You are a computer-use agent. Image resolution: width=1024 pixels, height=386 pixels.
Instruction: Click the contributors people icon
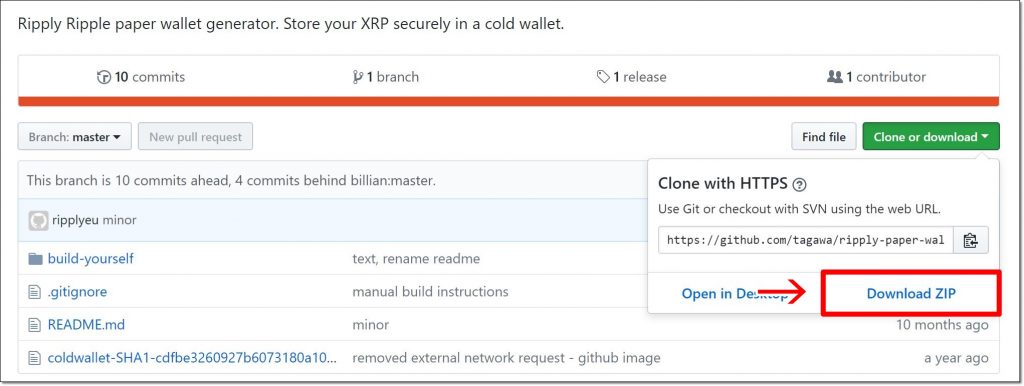tap(834, 77)
